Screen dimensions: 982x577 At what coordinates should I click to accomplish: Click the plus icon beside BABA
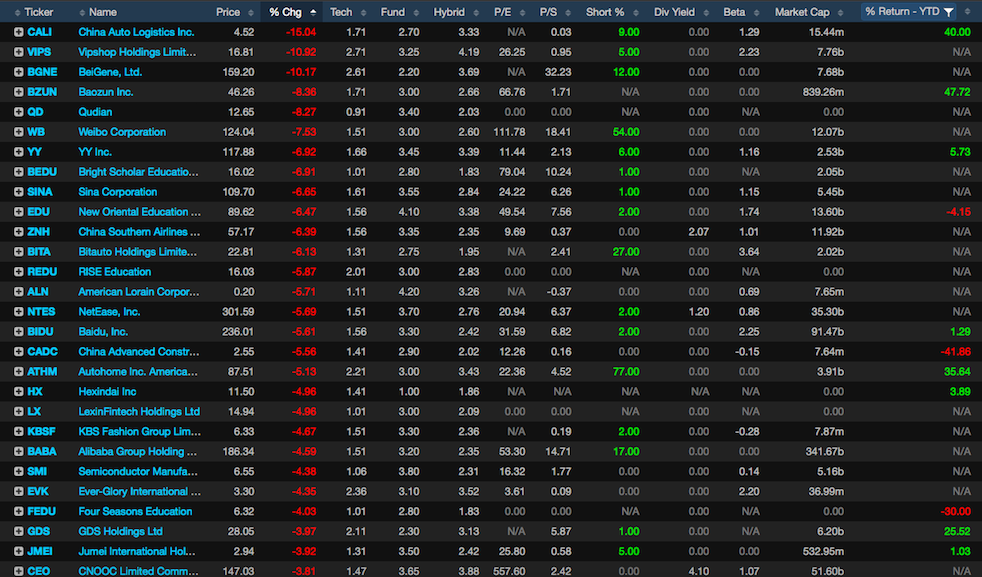(19, 452)
